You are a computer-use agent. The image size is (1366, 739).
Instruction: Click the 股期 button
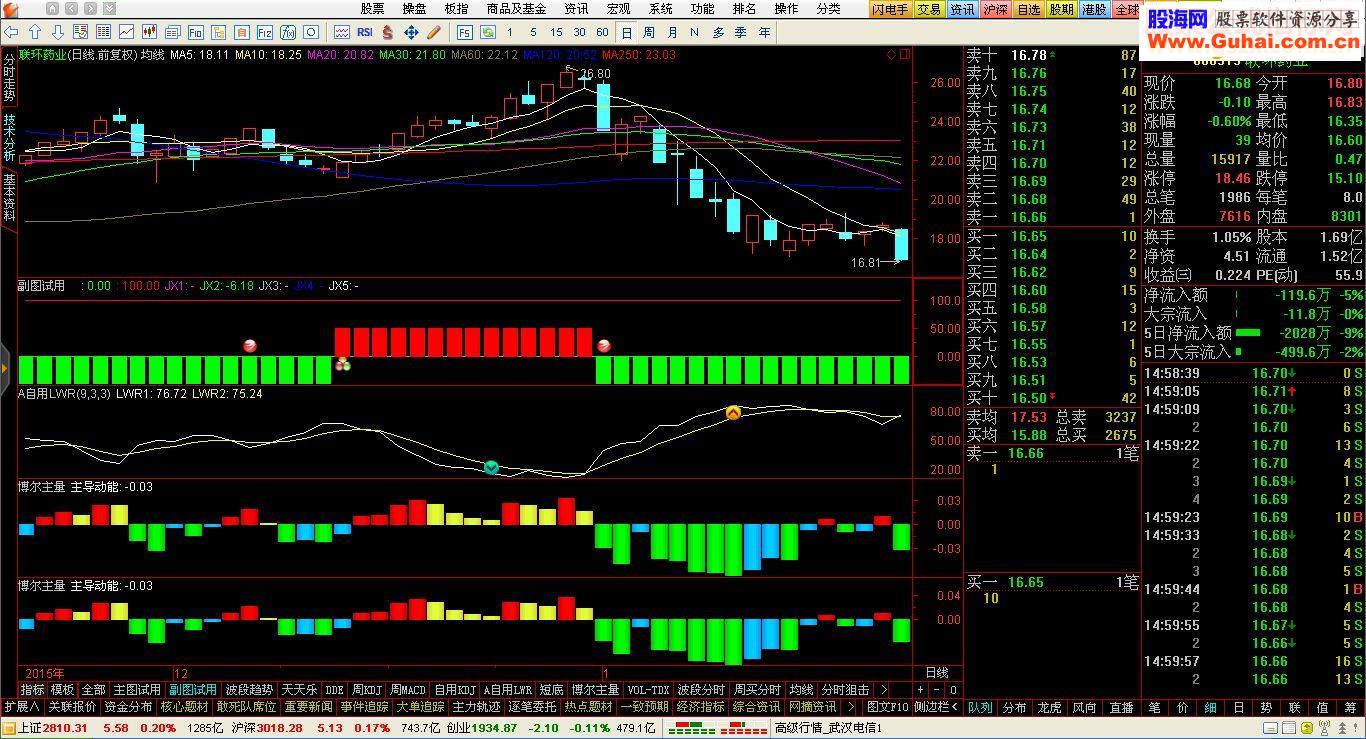click(1061, 9)
